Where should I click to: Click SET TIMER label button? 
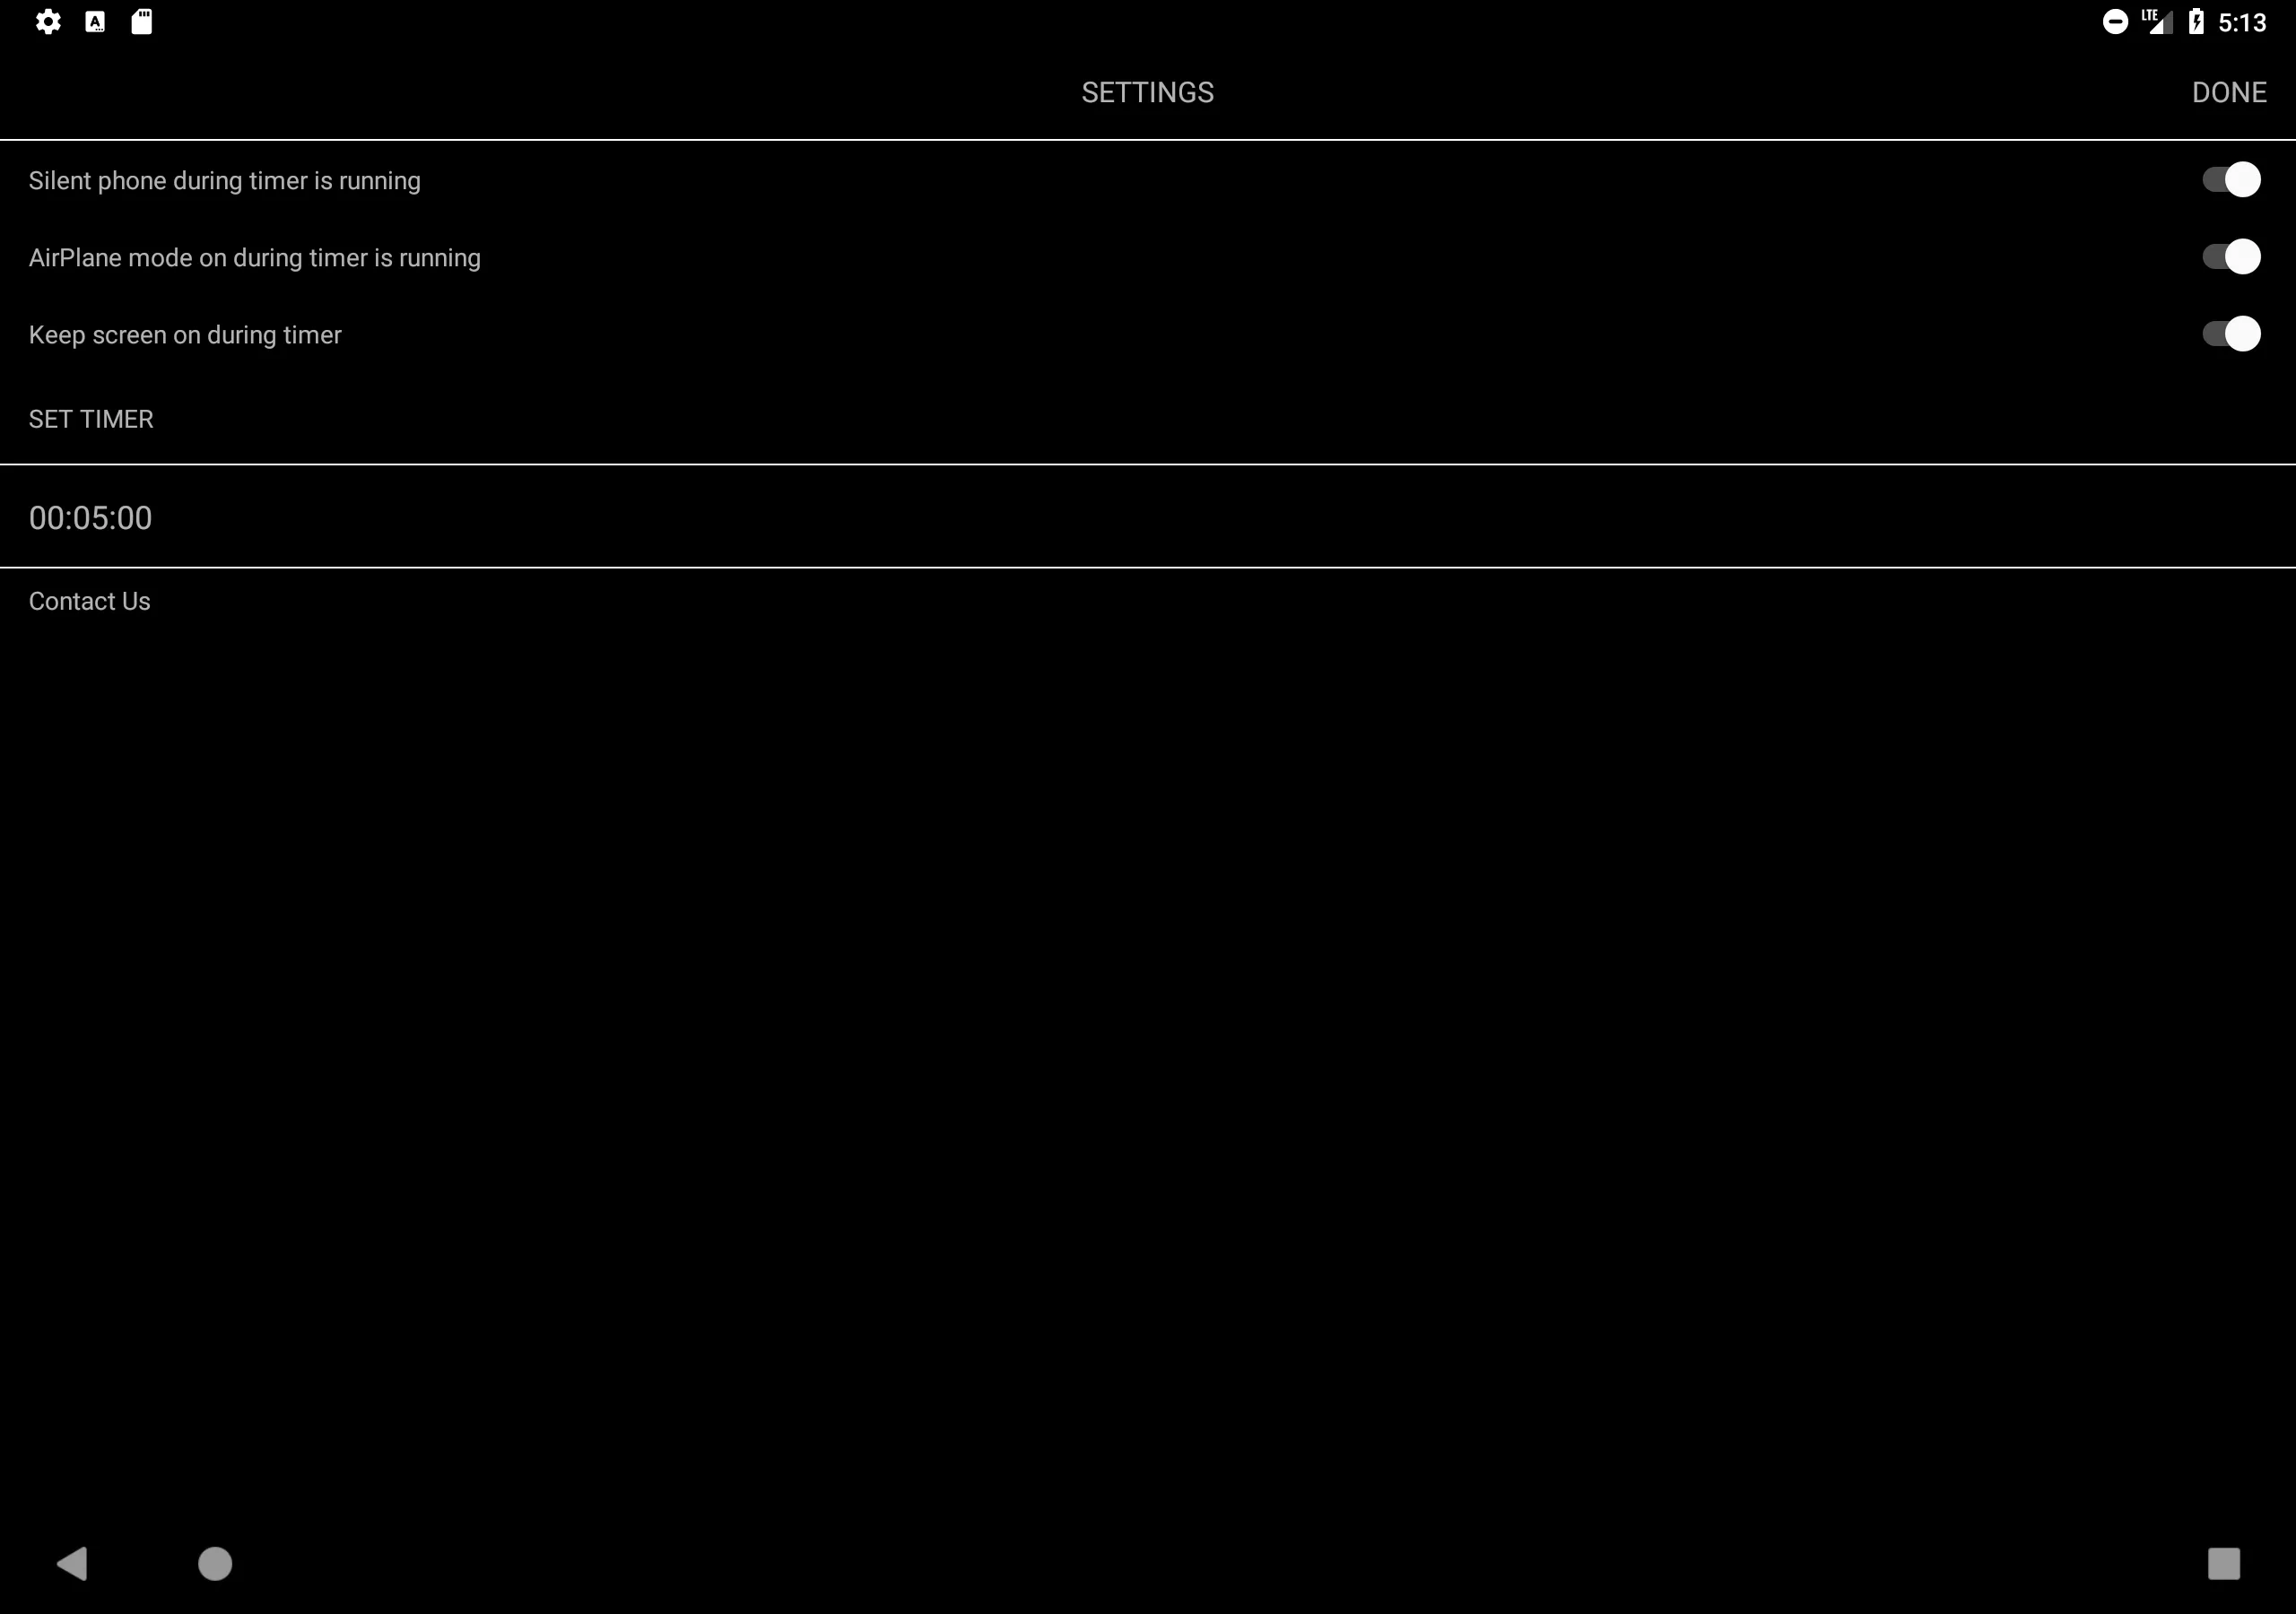coord(91,420)
